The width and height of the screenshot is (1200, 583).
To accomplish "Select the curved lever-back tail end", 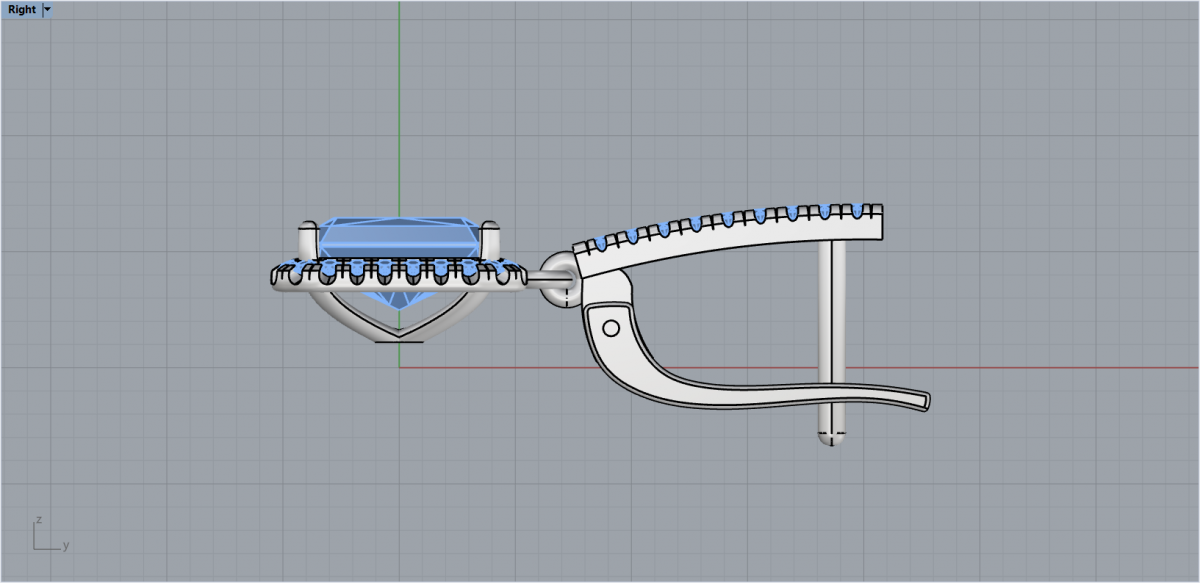I will click(x=920, y=400).
